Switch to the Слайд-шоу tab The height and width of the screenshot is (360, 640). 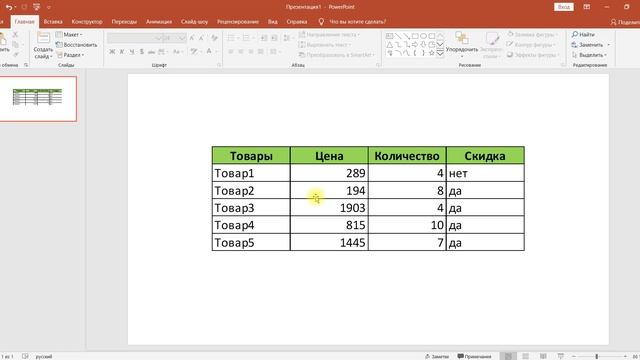(x=194, y=22)
